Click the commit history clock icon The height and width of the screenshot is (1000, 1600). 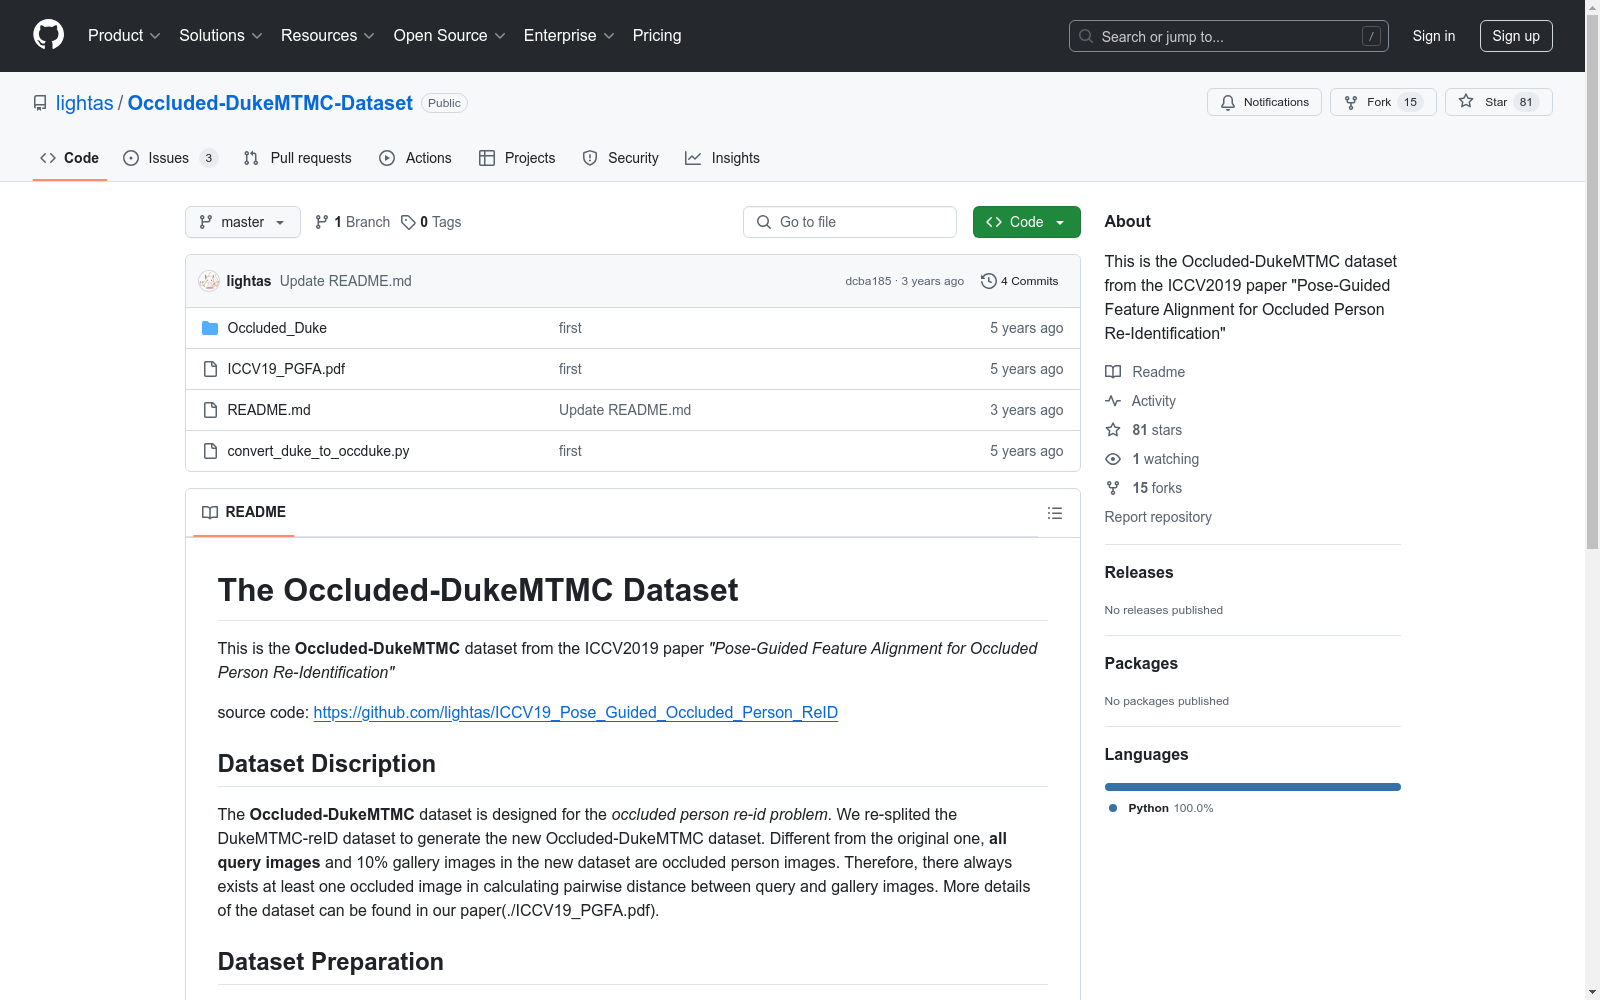(988, 281)
